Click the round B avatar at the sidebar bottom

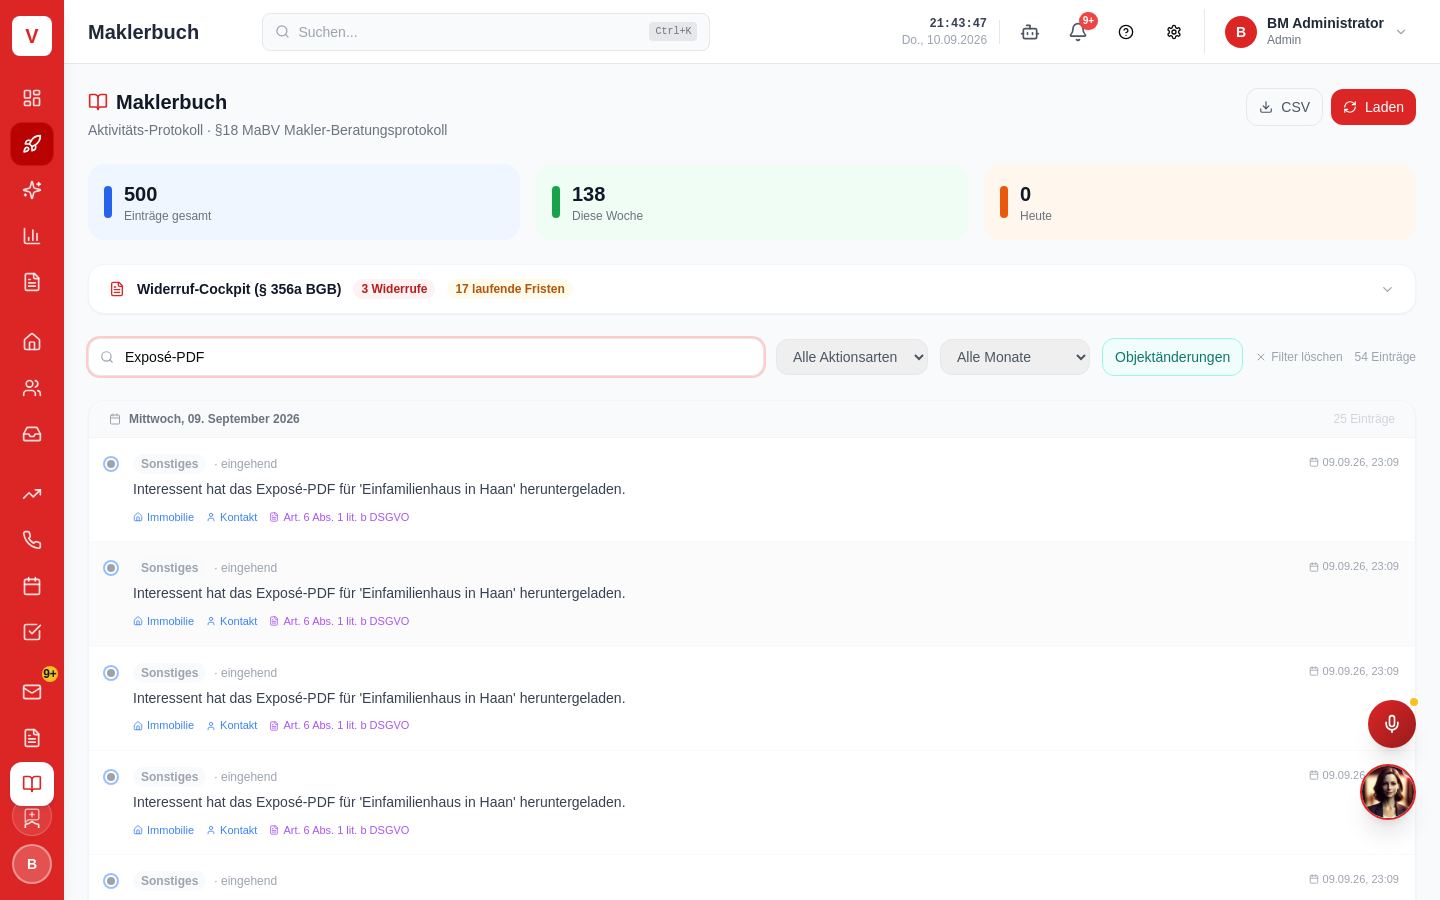click(x=32, y=864)
